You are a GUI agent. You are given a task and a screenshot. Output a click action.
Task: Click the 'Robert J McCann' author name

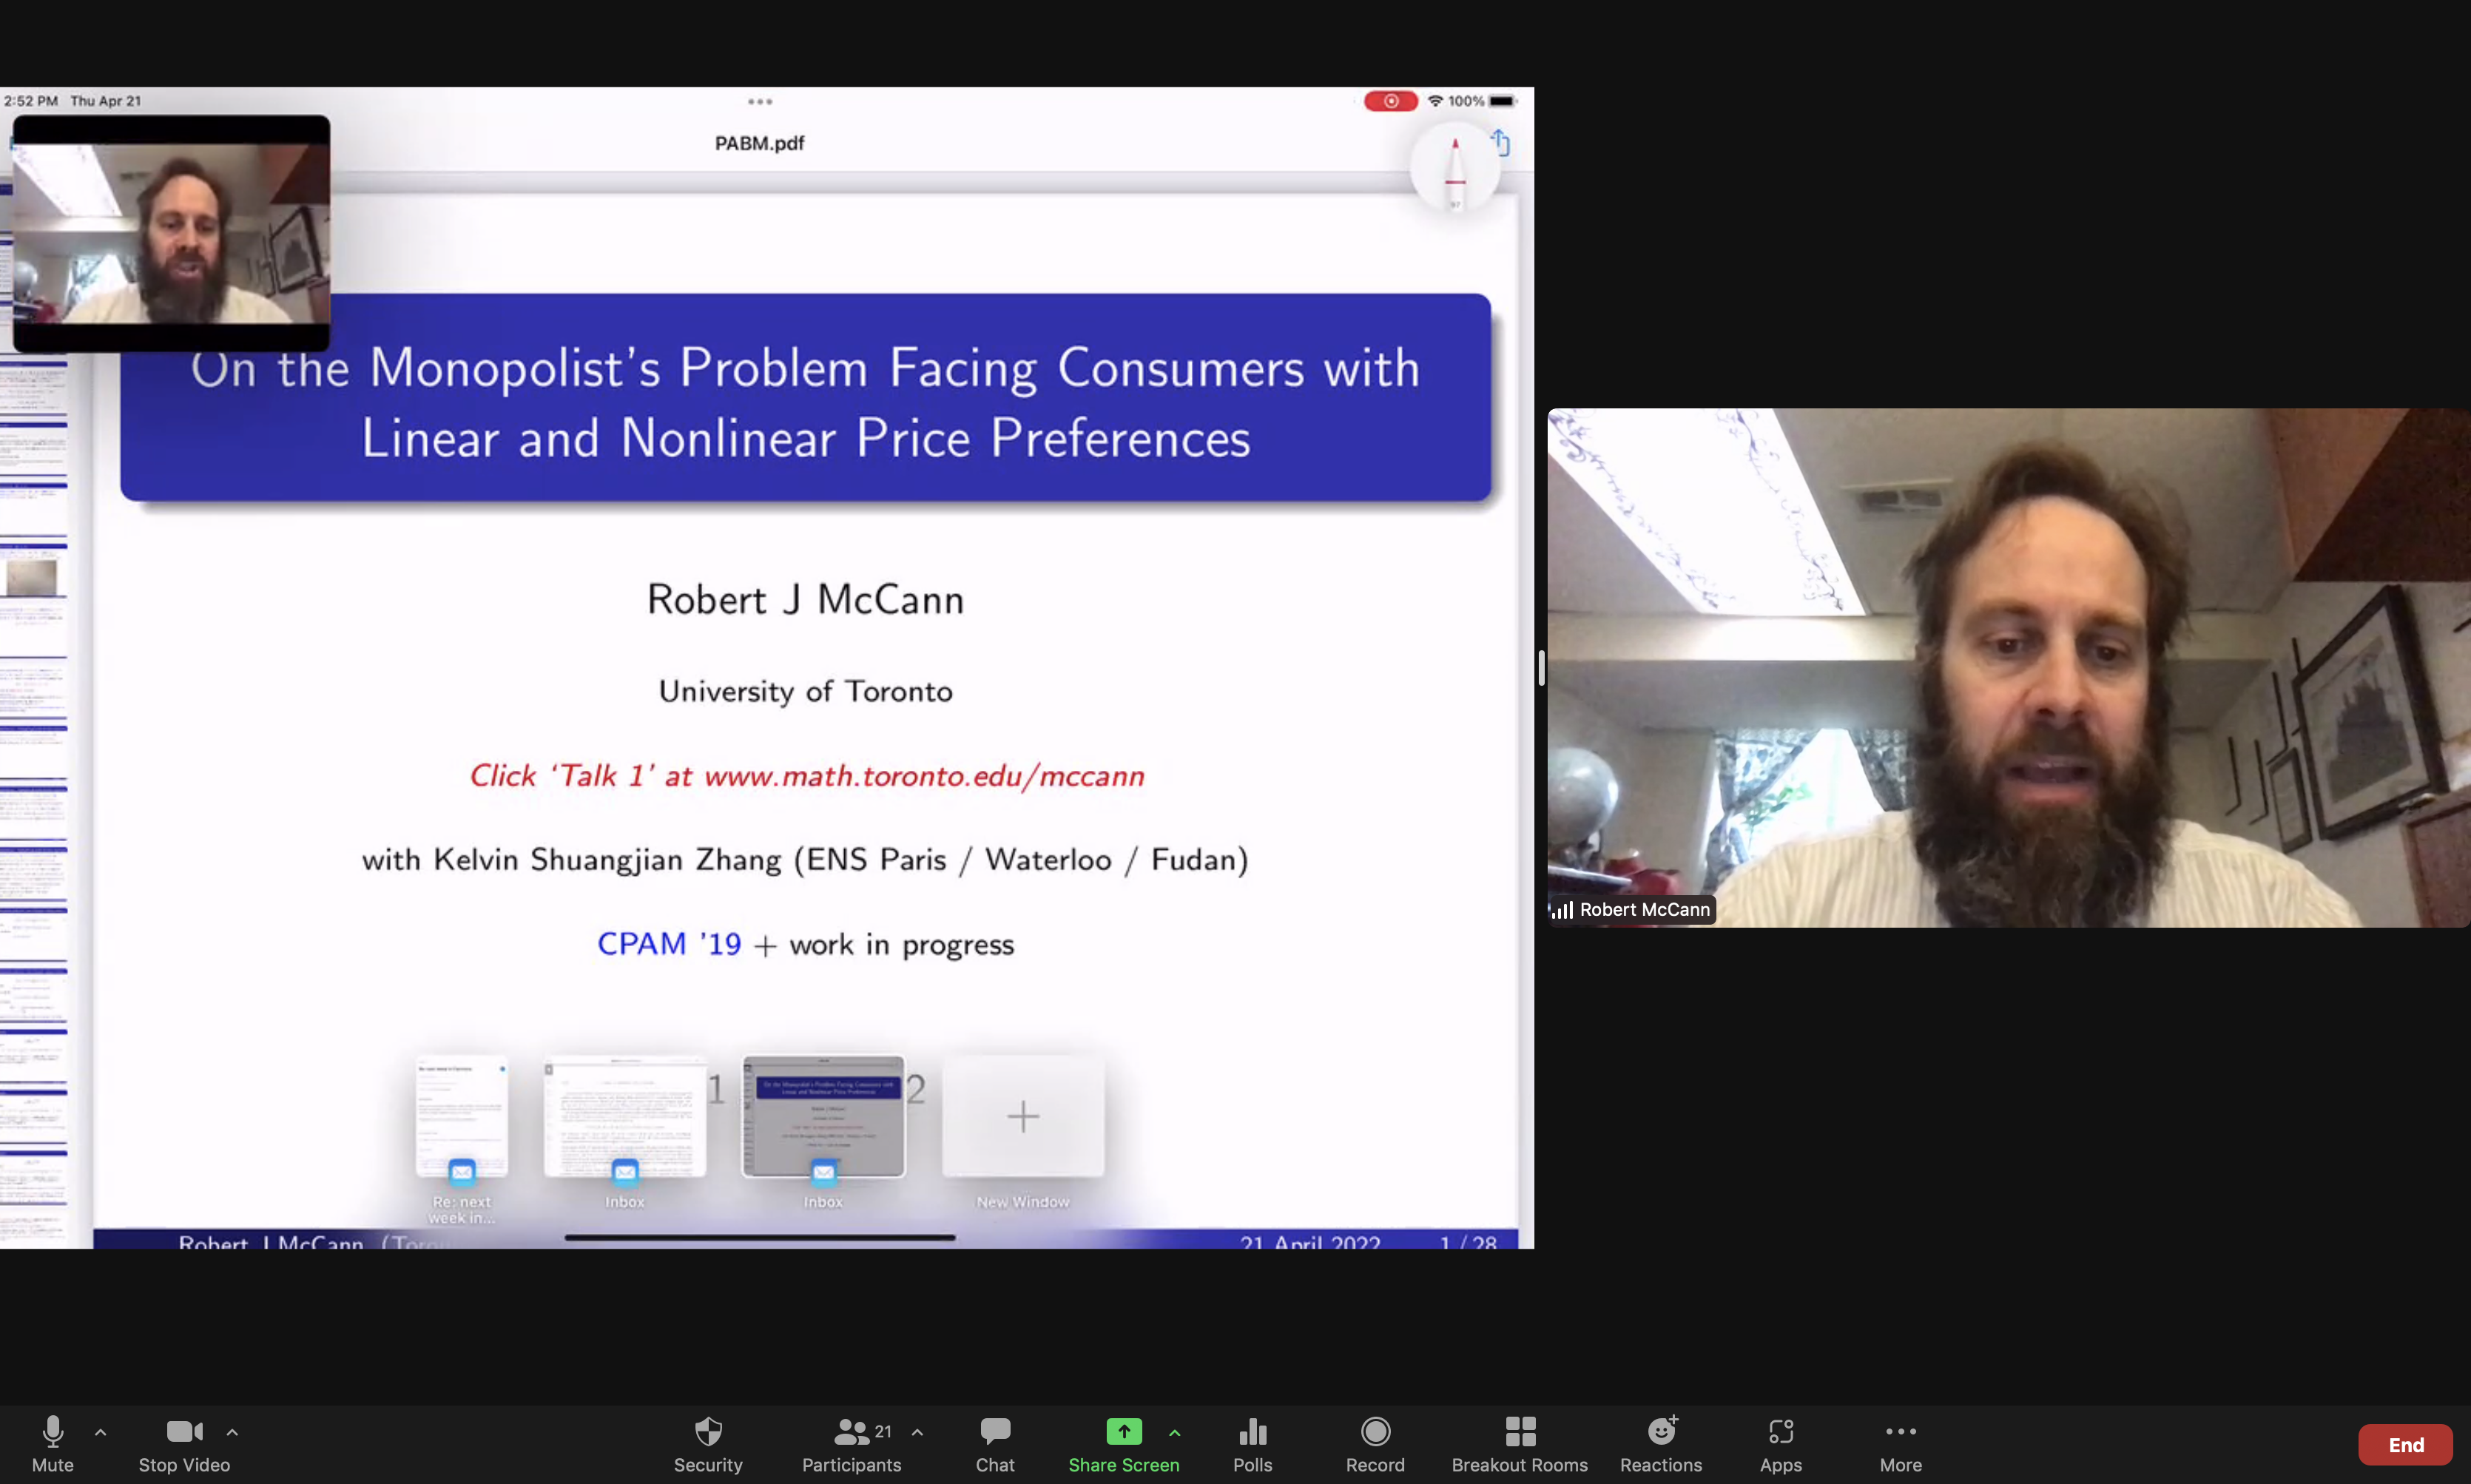[805, 599]
